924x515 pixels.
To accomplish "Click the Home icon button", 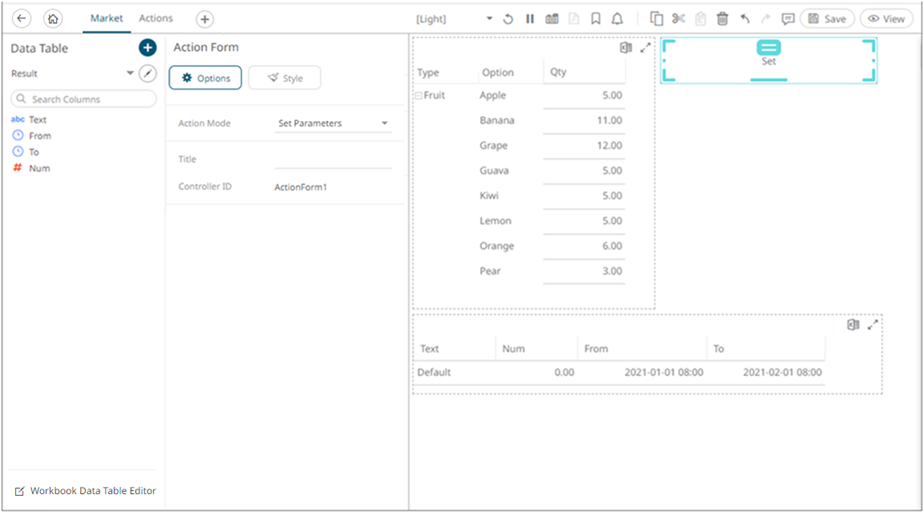I will tap(53, 19).
